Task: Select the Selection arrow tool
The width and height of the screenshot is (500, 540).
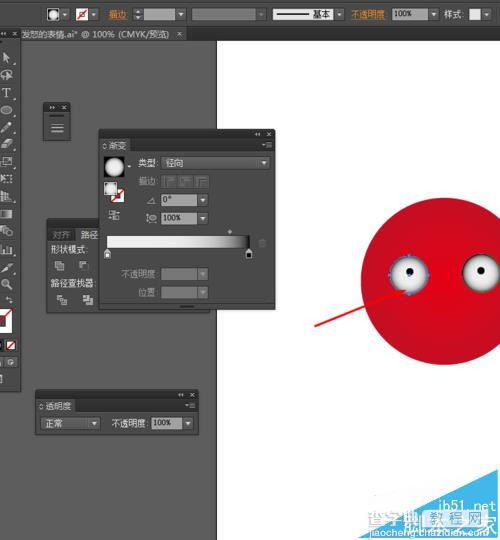Action: click(x=6, y=58)
